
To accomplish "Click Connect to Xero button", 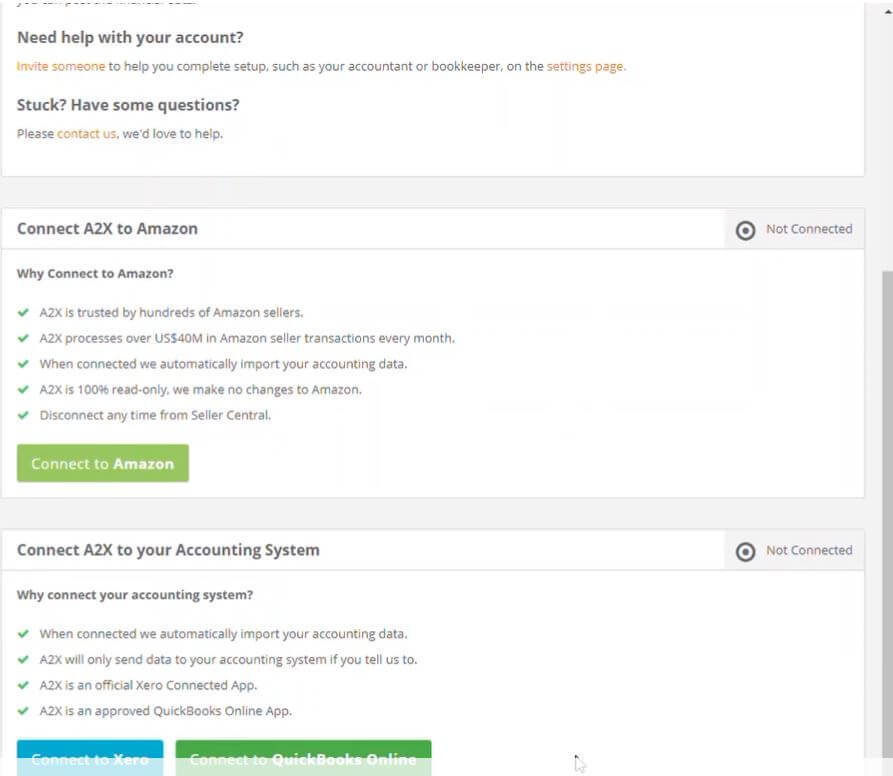I will [x=90, y=758].
